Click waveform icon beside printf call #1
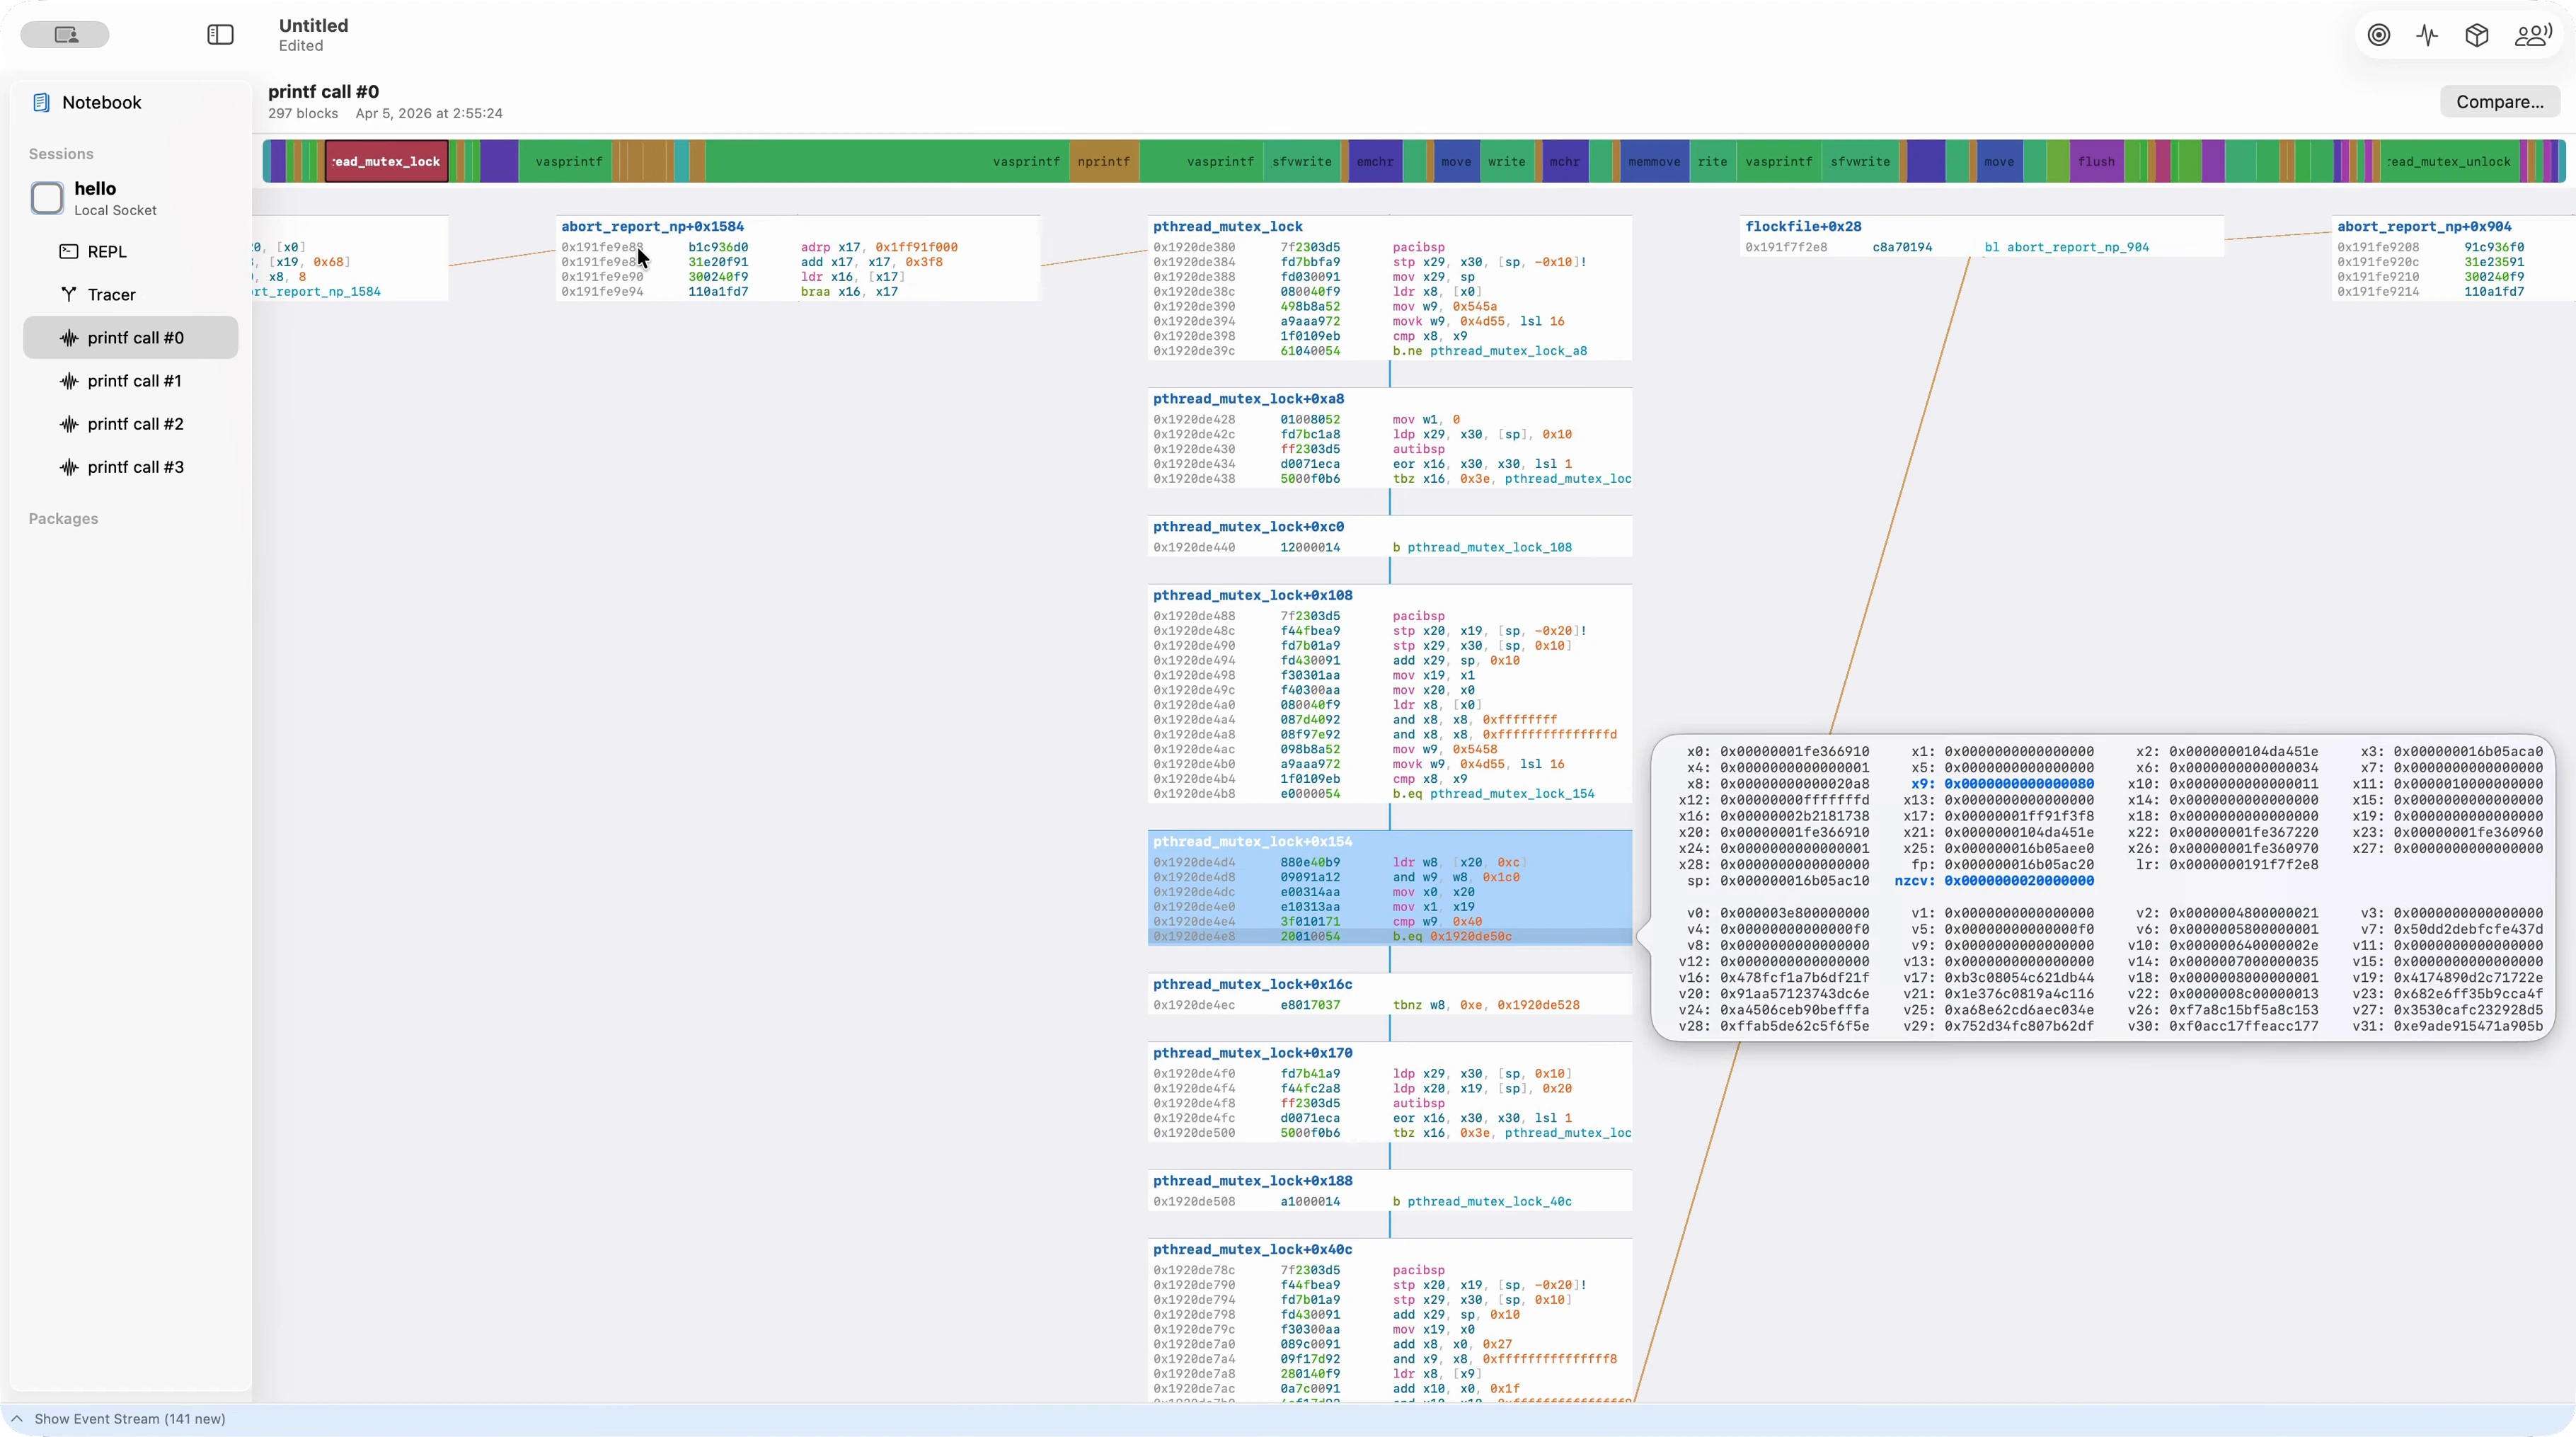The width and height of the screenshot is (2576, 1437). tap(69, 381)
